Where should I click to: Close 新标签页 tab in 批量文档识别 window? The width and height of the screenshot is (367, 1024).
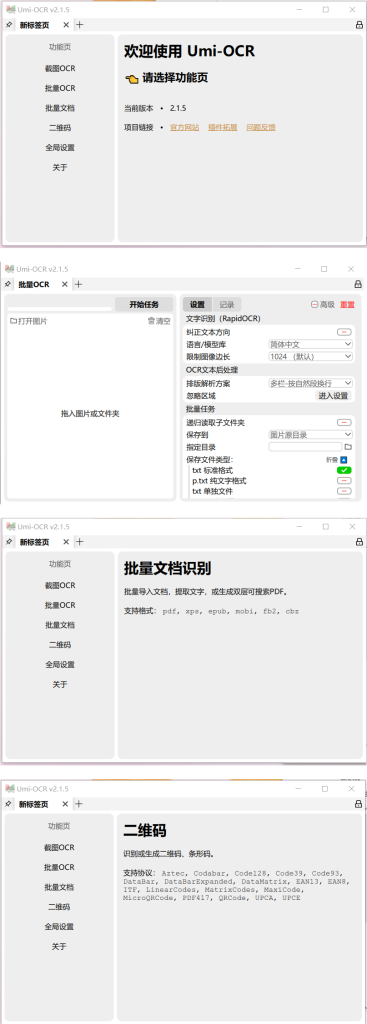(x=65, y=542)
